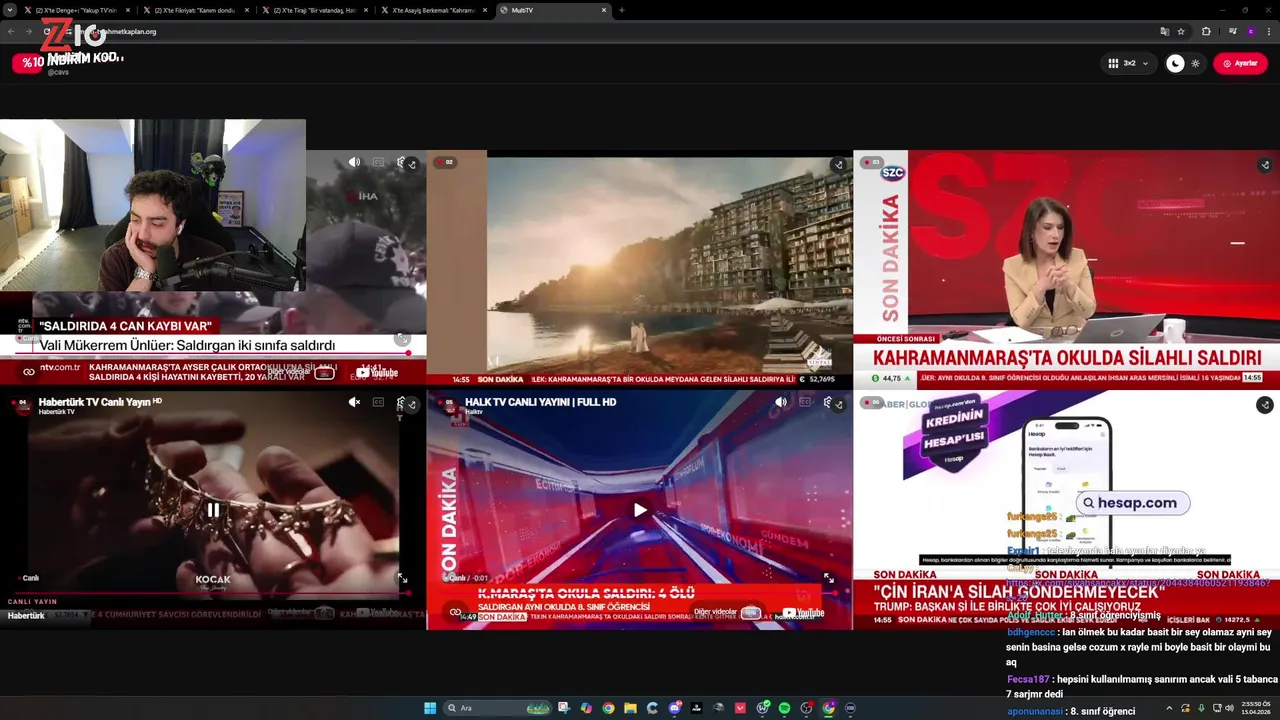Open the HALK TV CANLI YAYINI title link
This screenshot has width=1280, height=720.
pyautogui.click(x=540, y=402)
